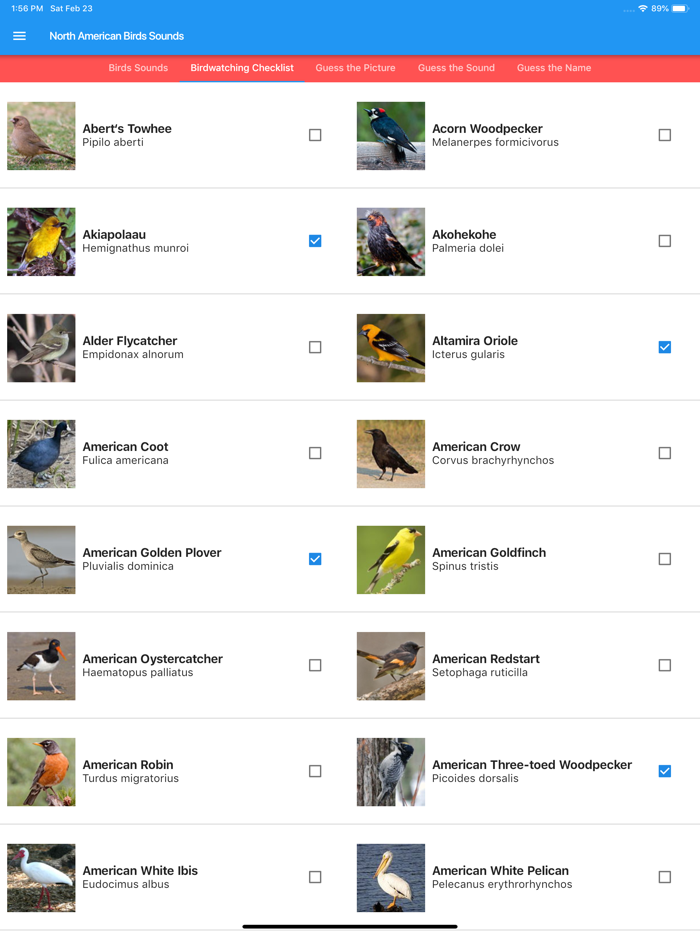View the American White Ibis thumbnail

coord(40,877)
